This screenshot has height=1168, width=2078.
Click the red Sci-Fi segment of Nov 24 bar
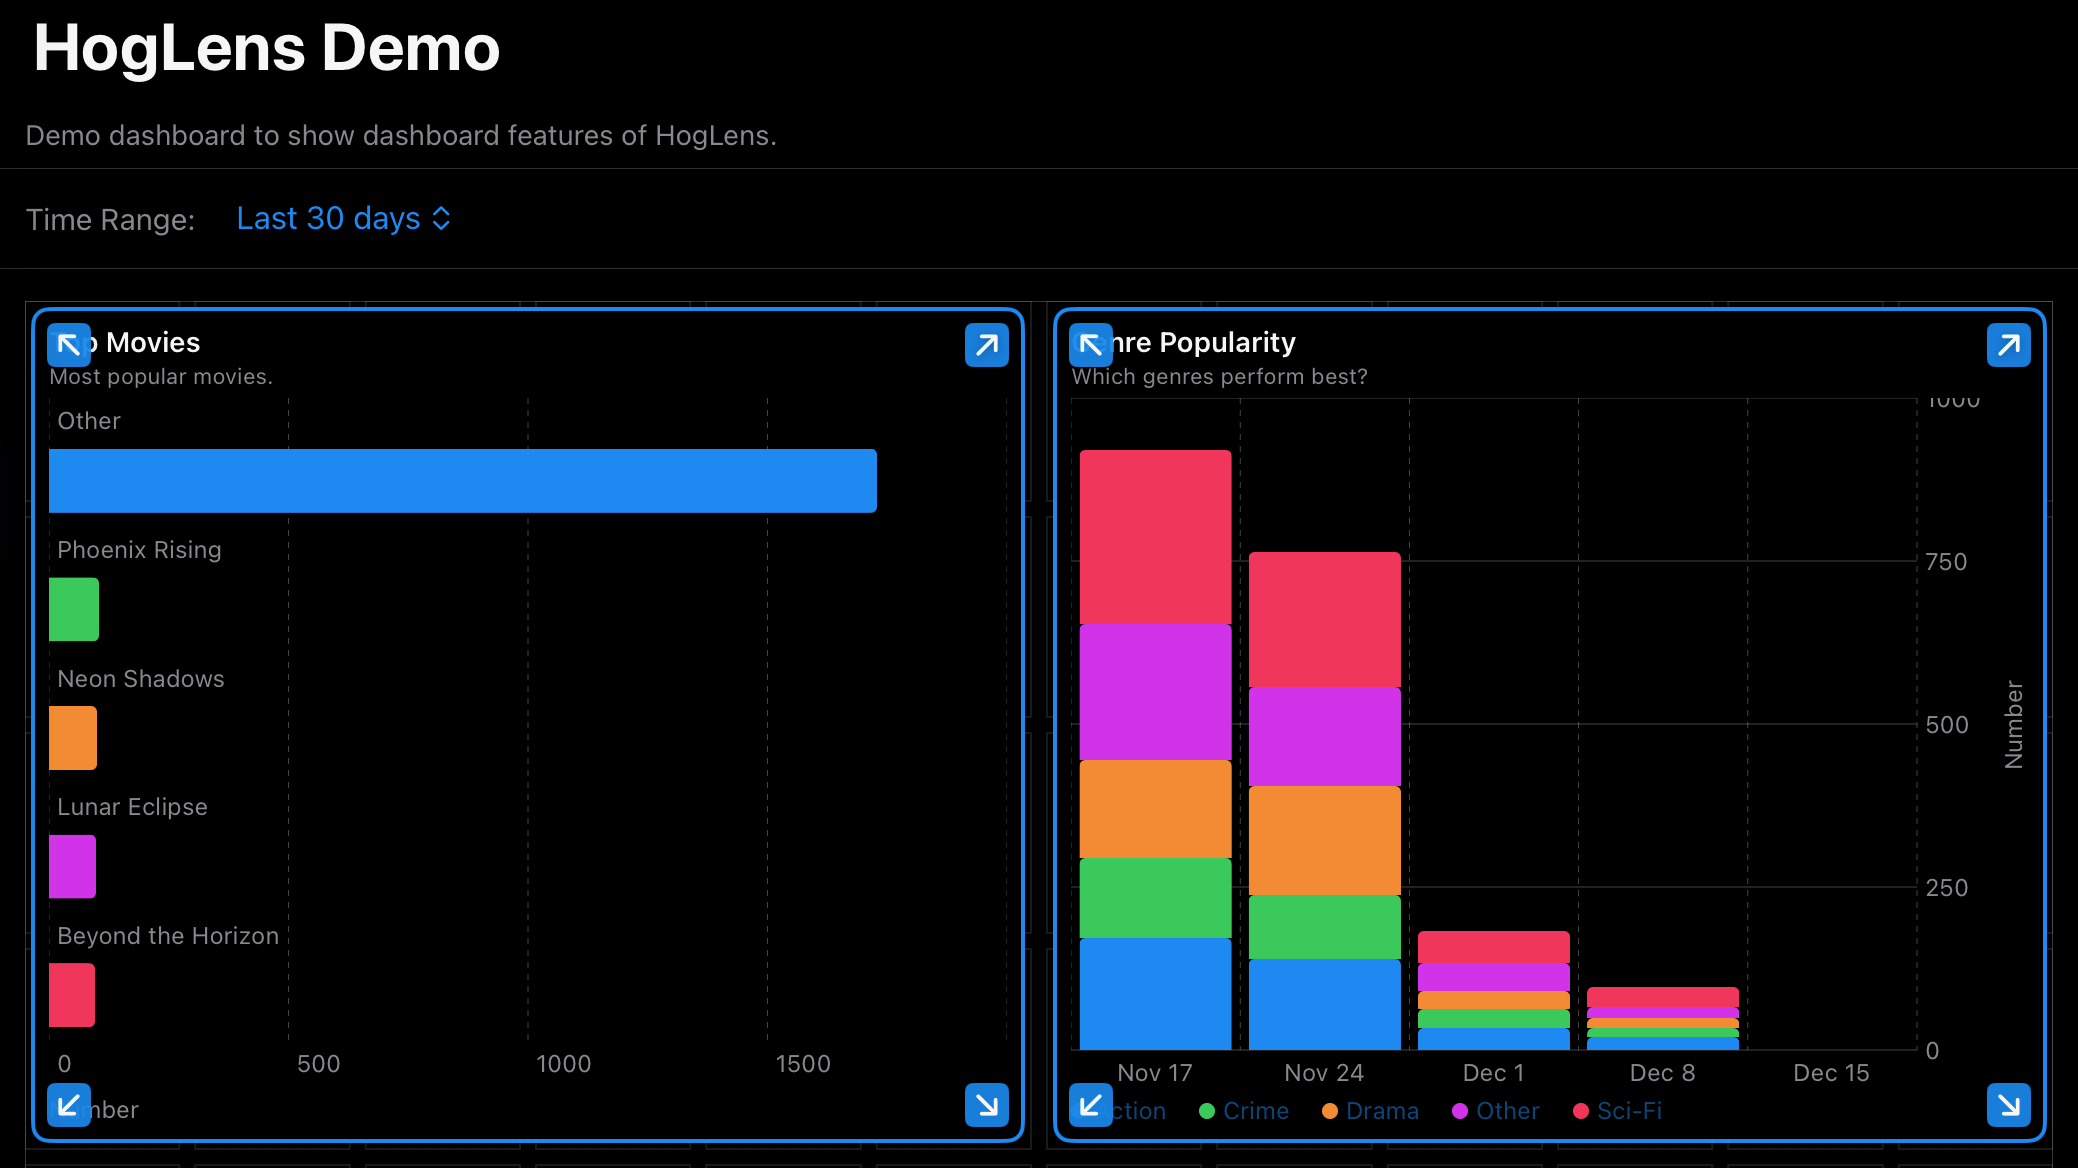(x=1324, y=620)
